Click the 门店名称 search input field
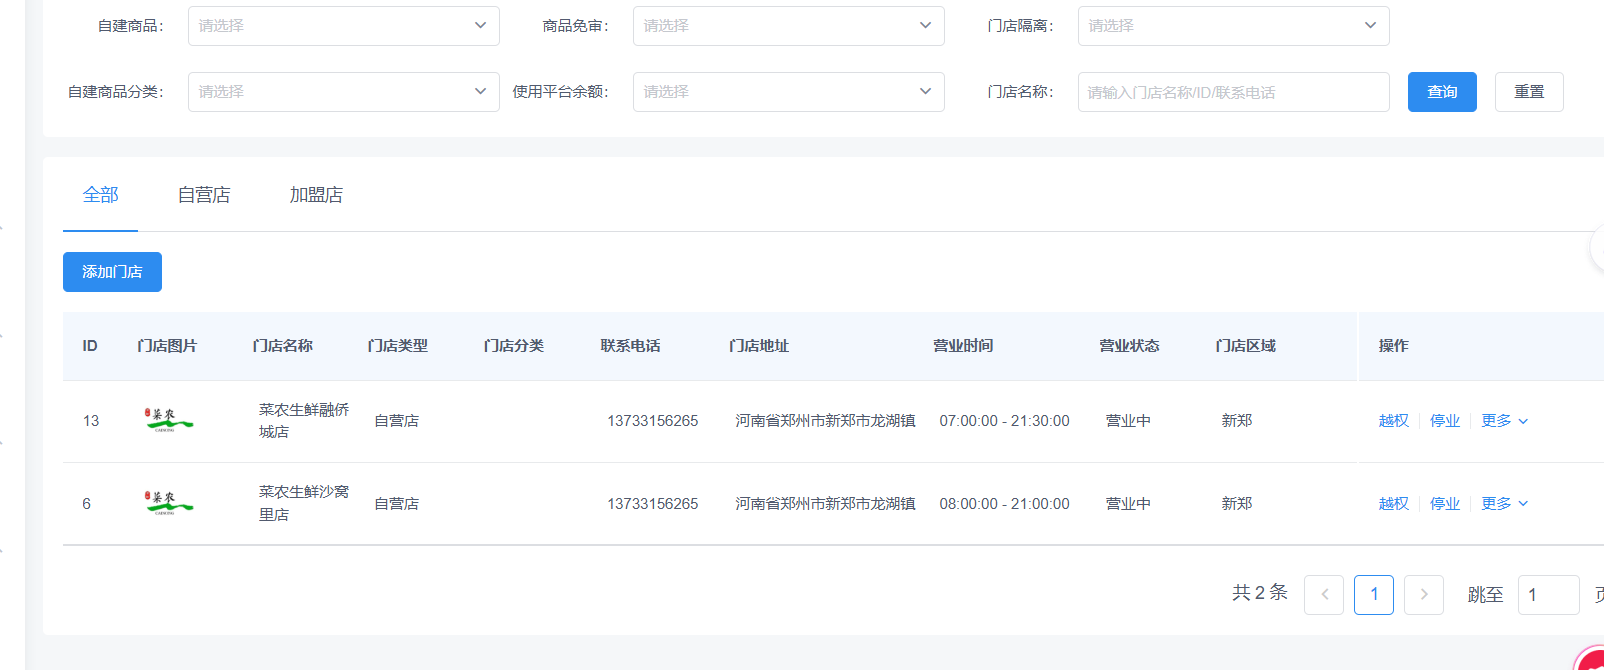The image size is (1604, 670). coord(1233,92)
